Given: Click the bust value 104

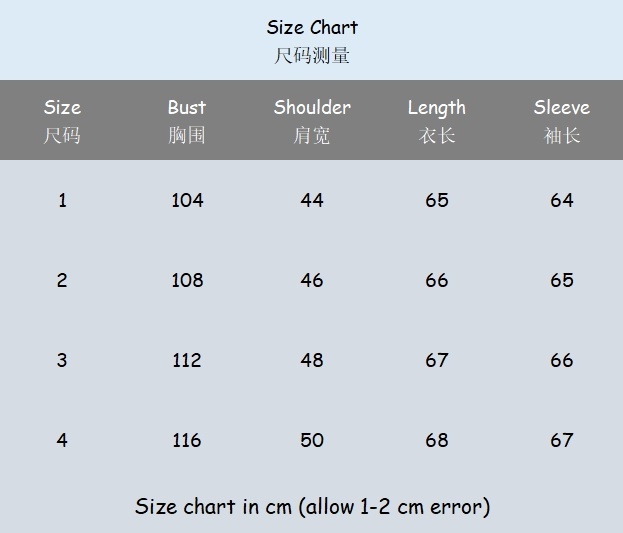Looking at the screenshot, I should (187, 200).
